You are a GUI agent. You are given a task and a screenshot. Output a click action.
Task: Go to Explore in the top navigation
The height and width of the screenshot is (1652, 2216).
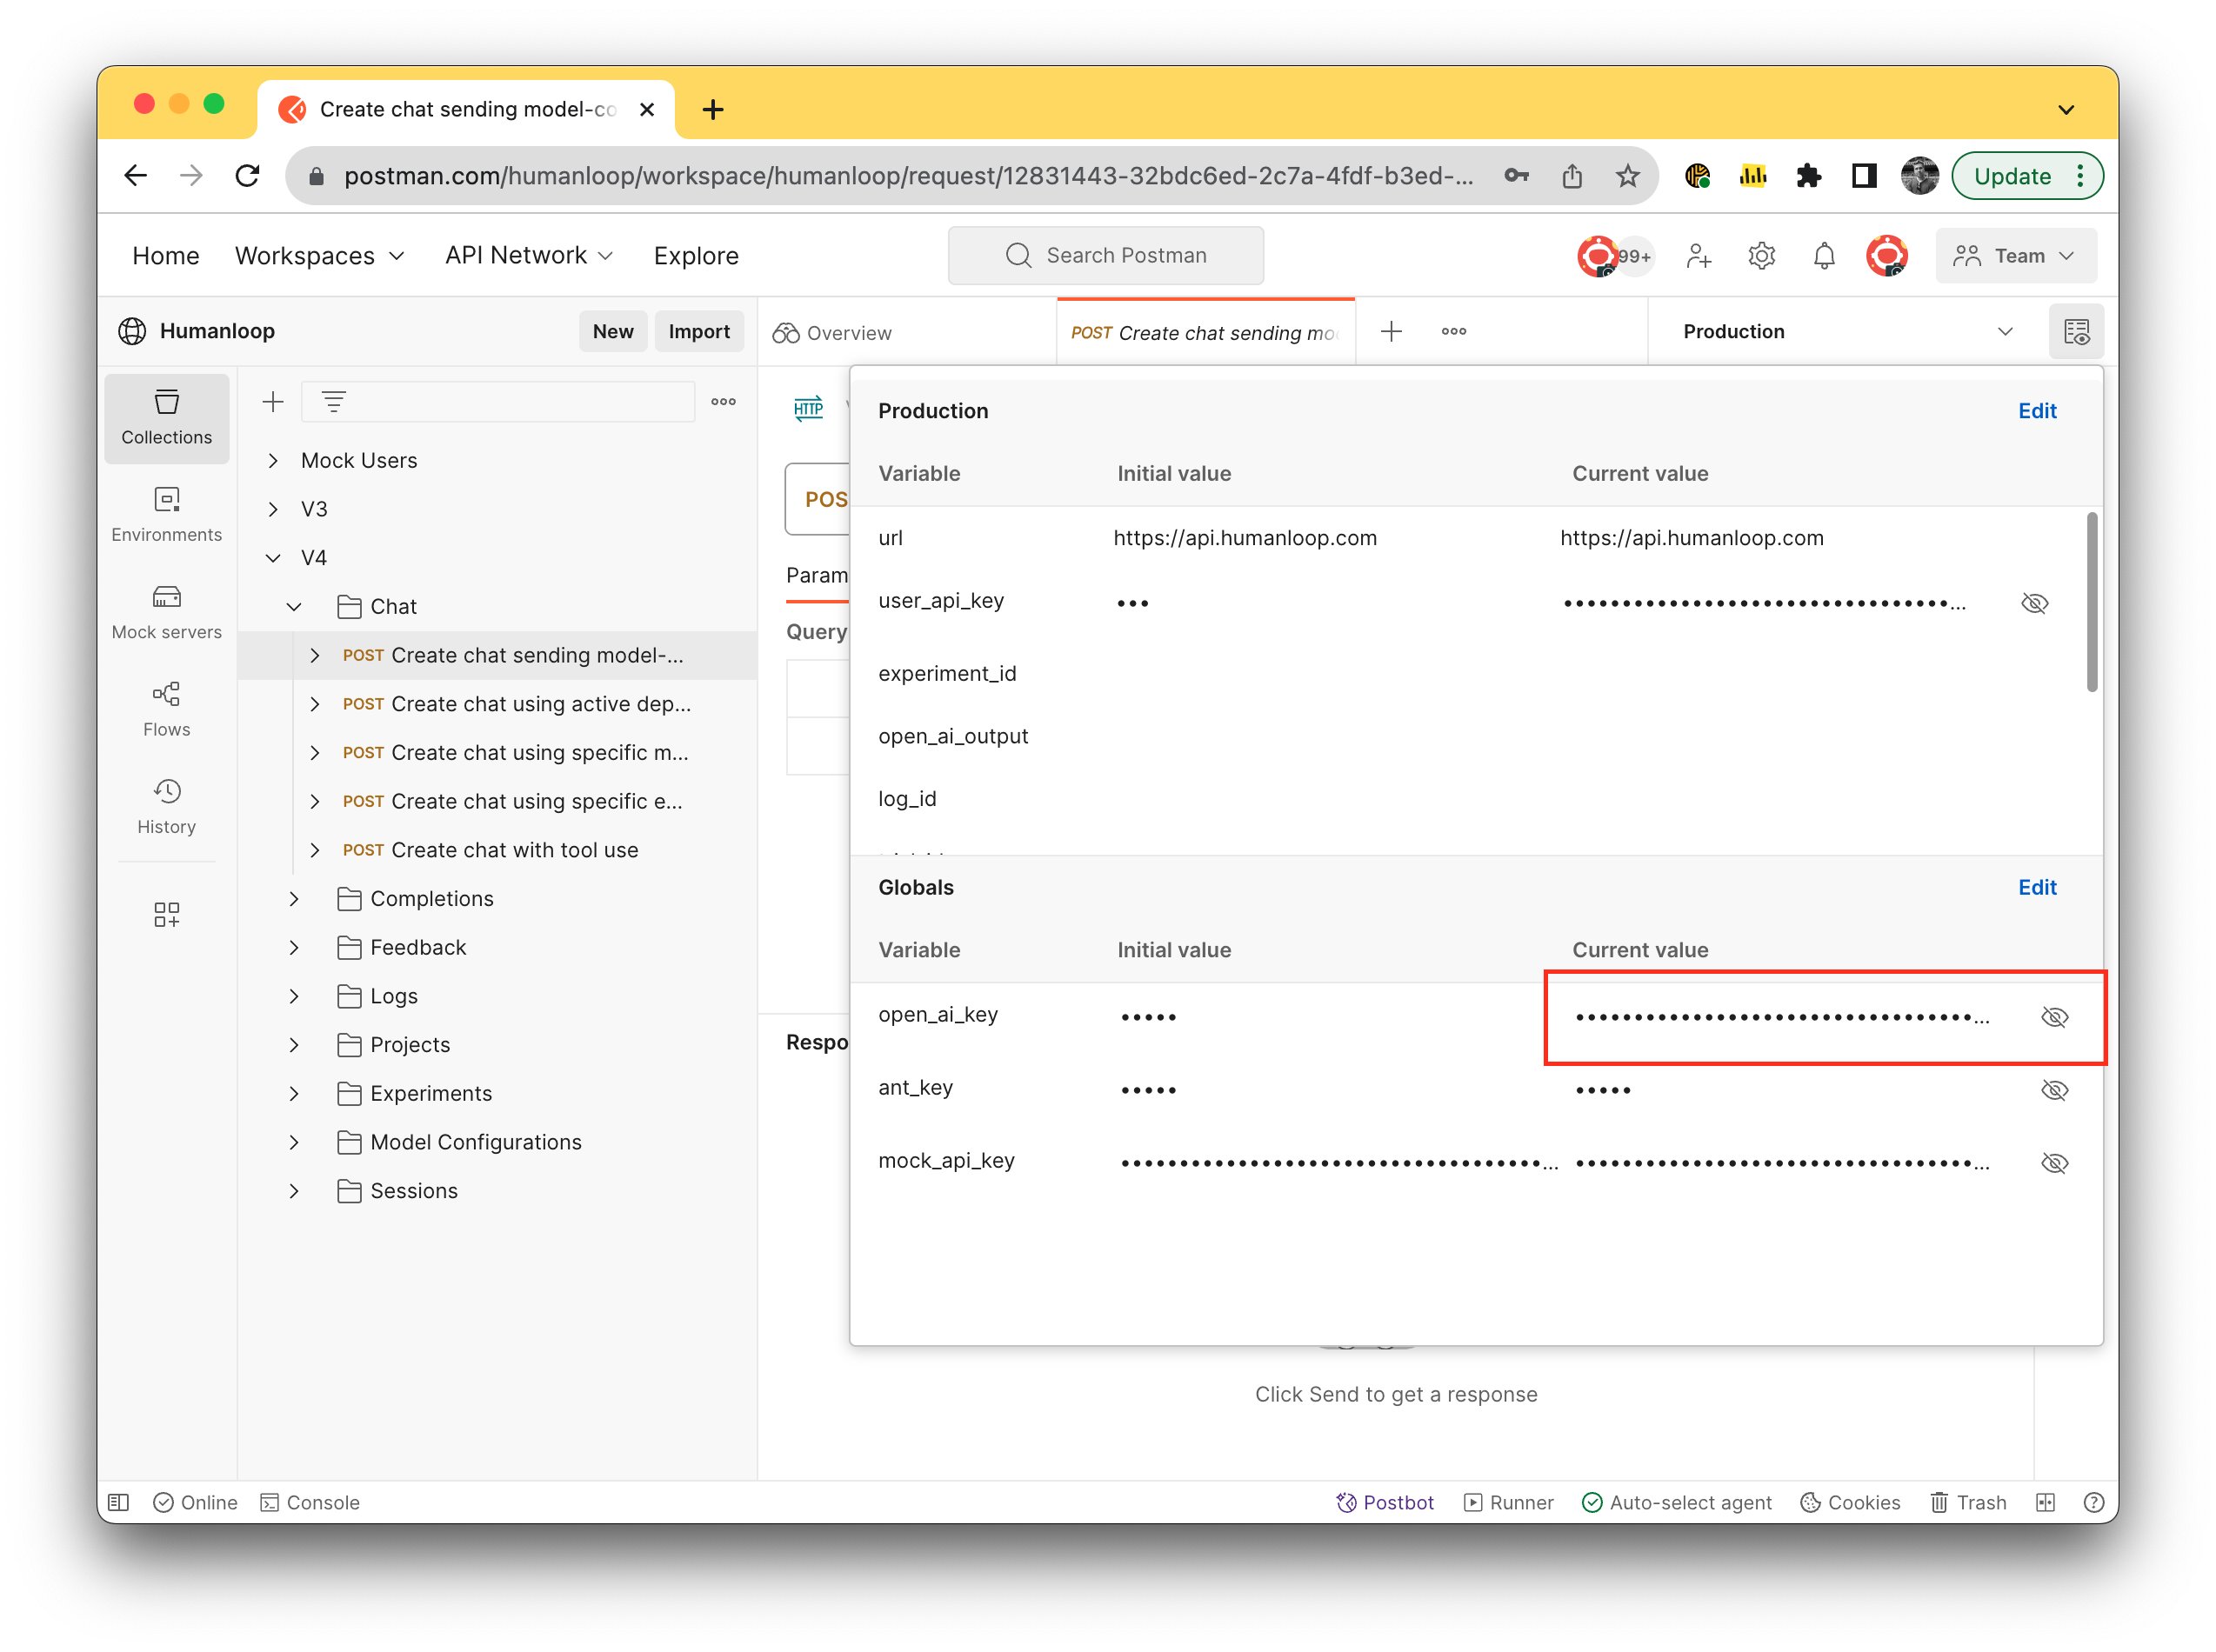pyautogui.click(x=695, y=255)
